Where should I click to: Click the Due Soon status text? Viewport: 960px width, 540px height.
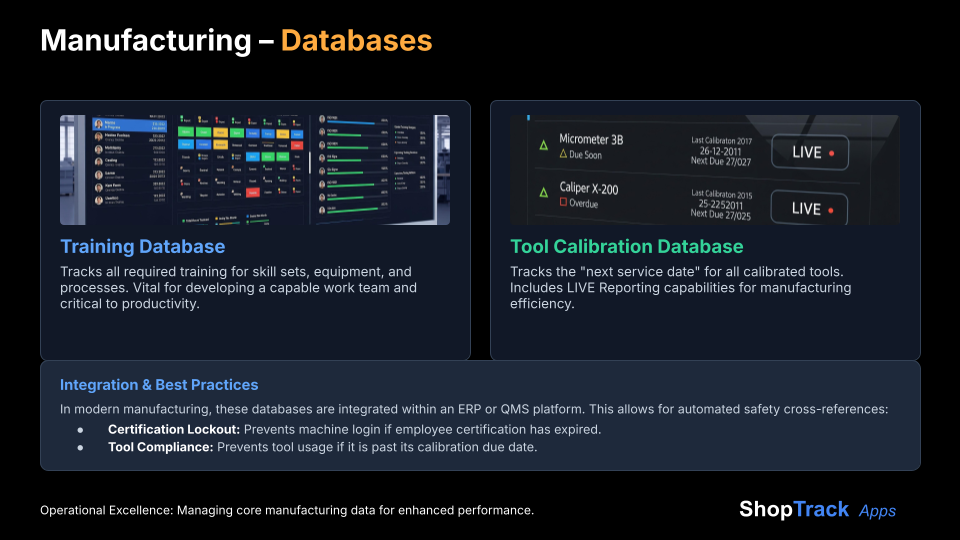[x=585, y=155]
